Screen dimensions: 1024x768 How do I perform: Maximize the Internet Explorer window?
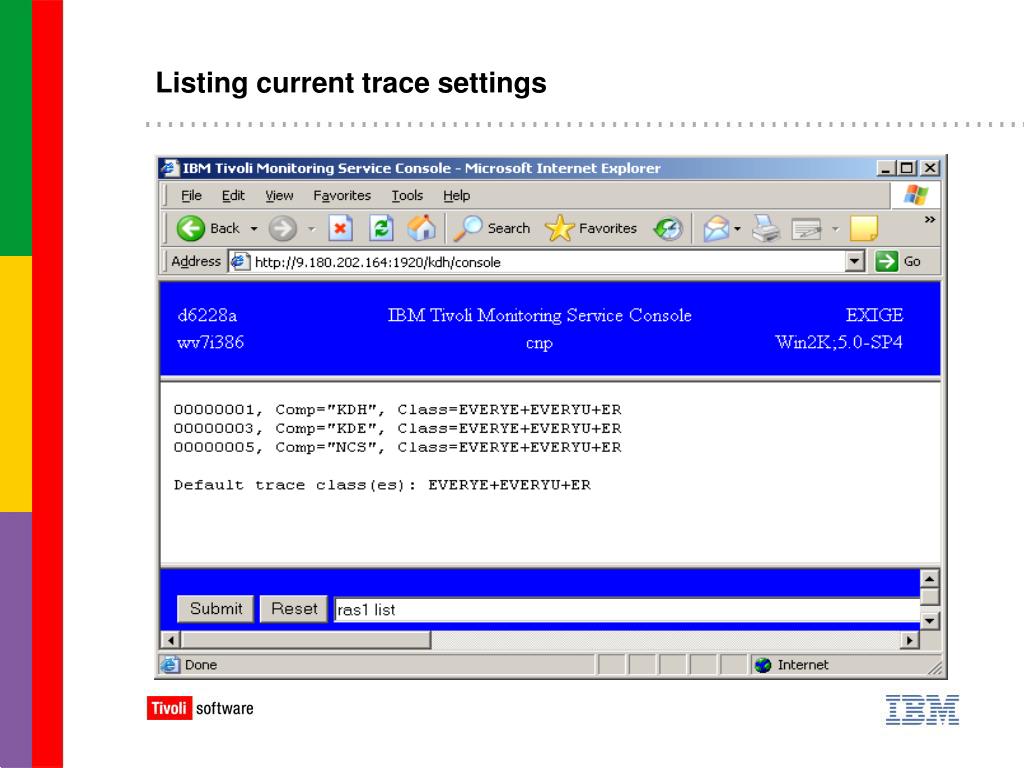906,168
